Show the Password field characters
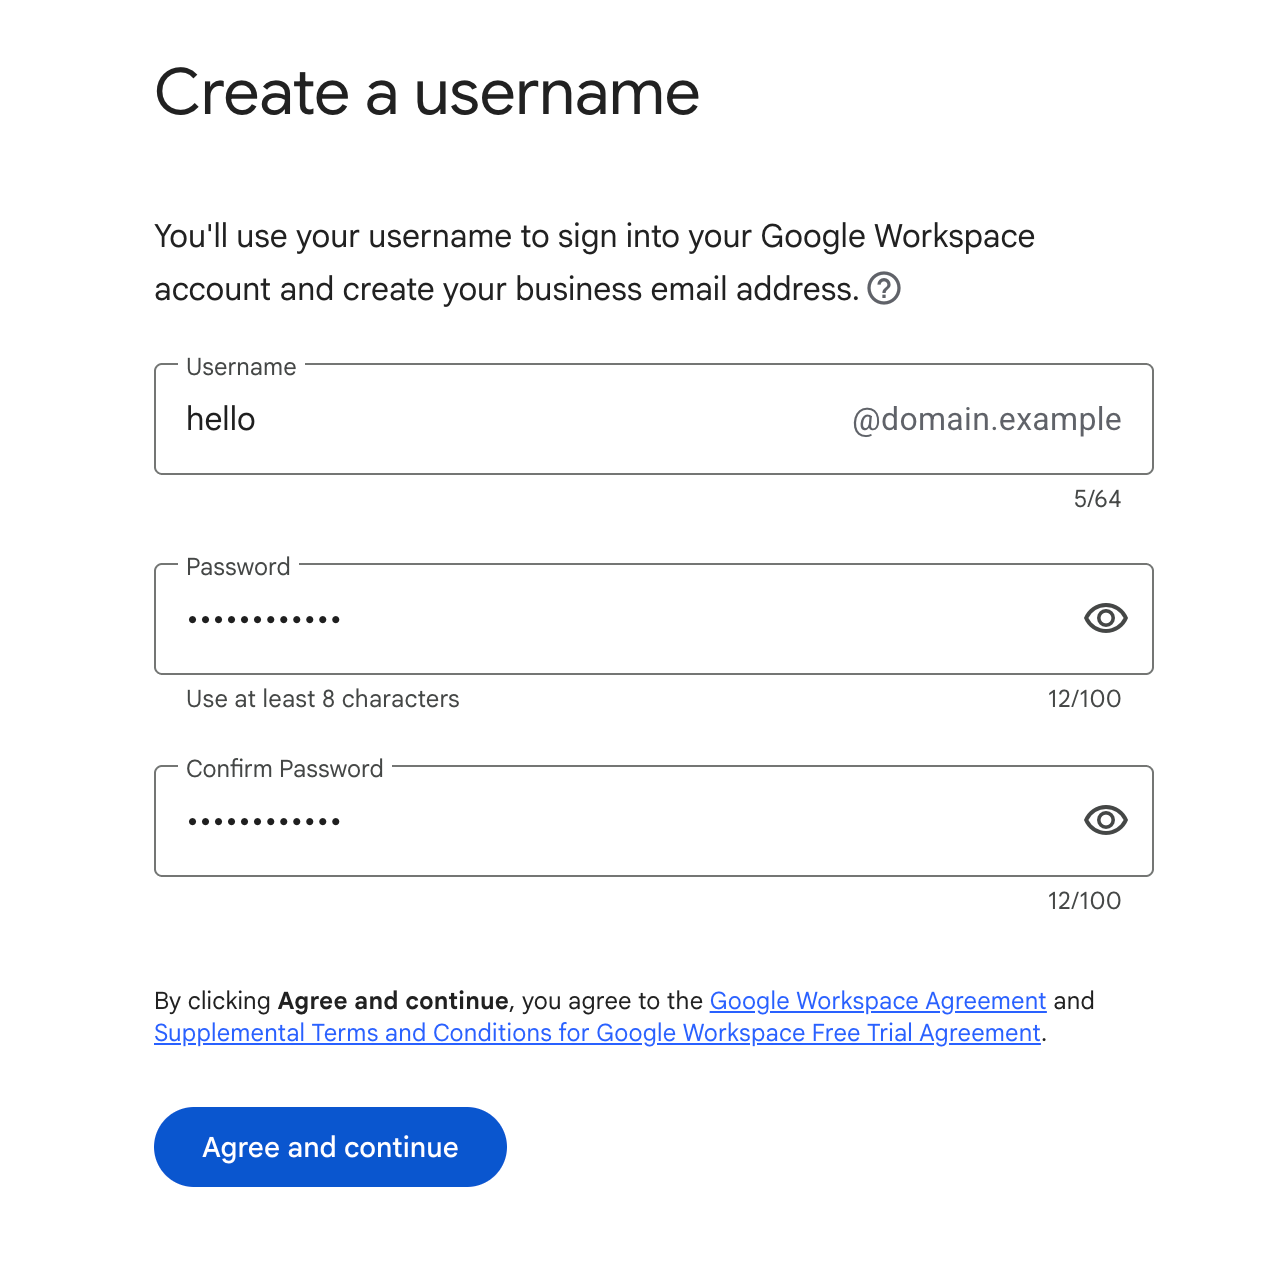 pyautogui.click(x=1105, y=619)
